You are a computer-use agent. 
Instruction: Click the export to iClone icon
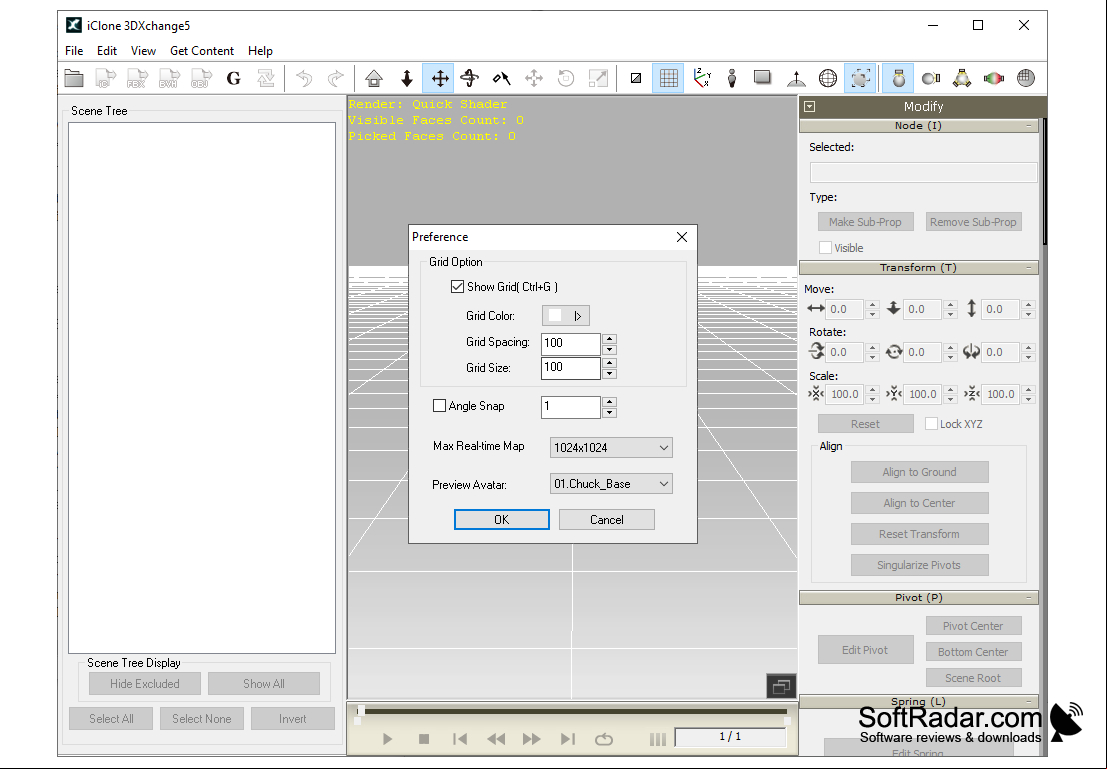pyautogui.click(x=105, y=78)
